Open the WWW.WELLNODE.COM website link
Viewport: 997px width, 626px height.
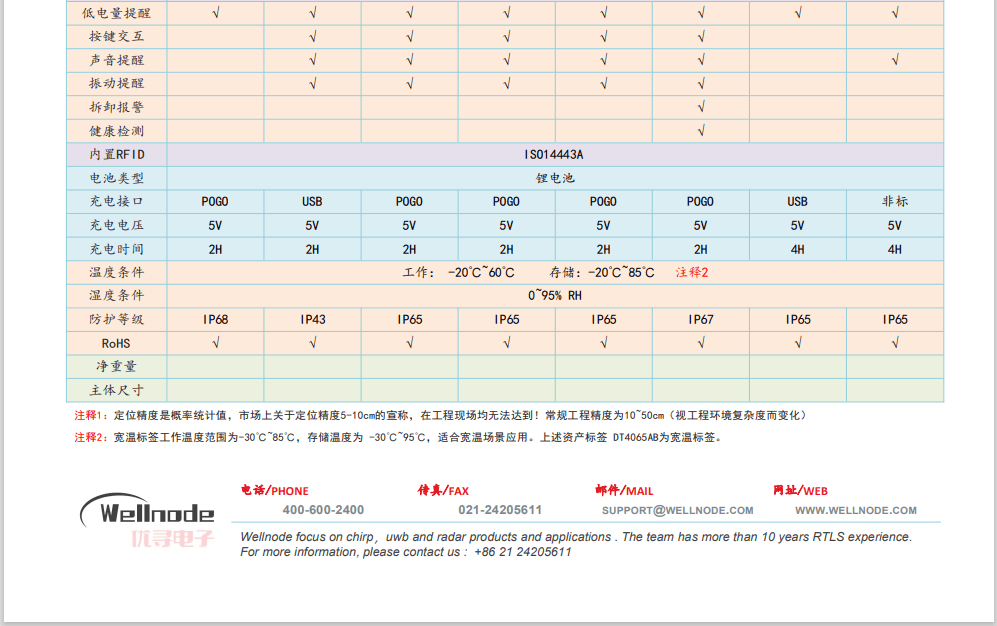pyautogui.click(x=856, y=510)
